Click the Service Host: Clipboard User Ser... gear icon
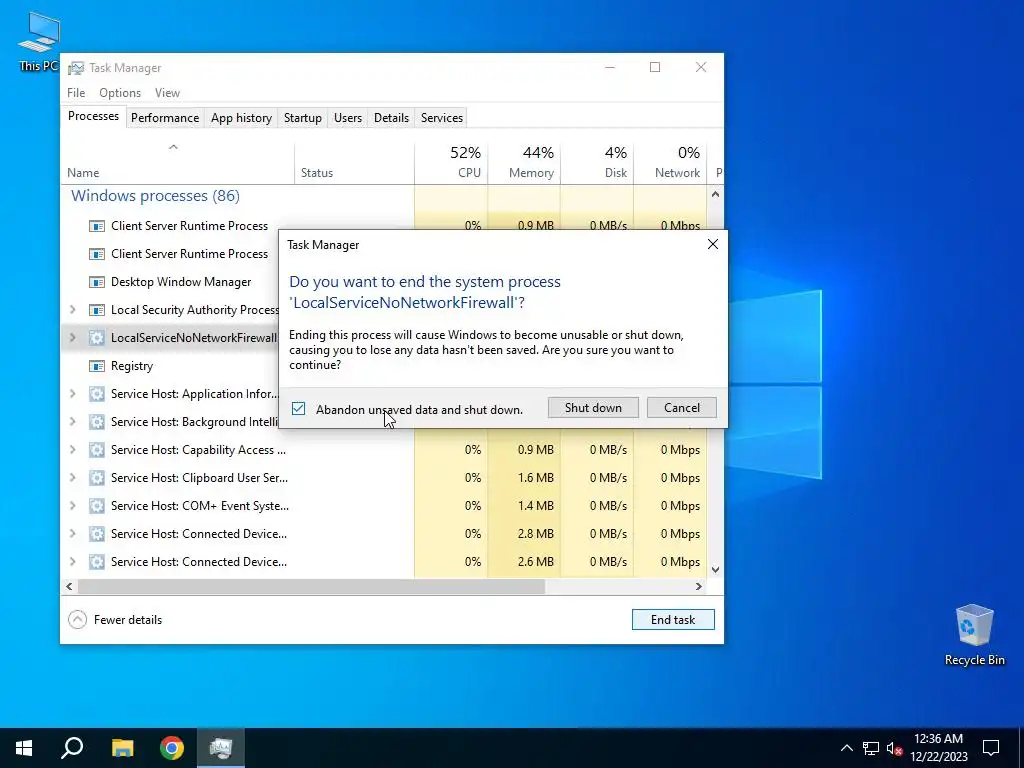 coord(97,478)
